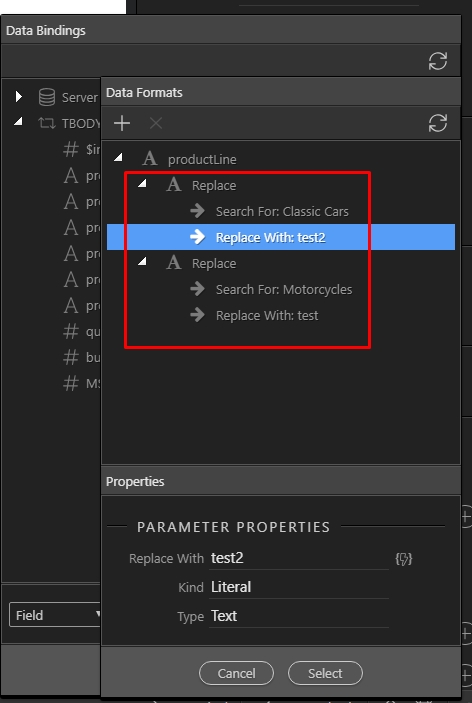
Task: Collapse the first Replace formatter node
Action: 142,183
